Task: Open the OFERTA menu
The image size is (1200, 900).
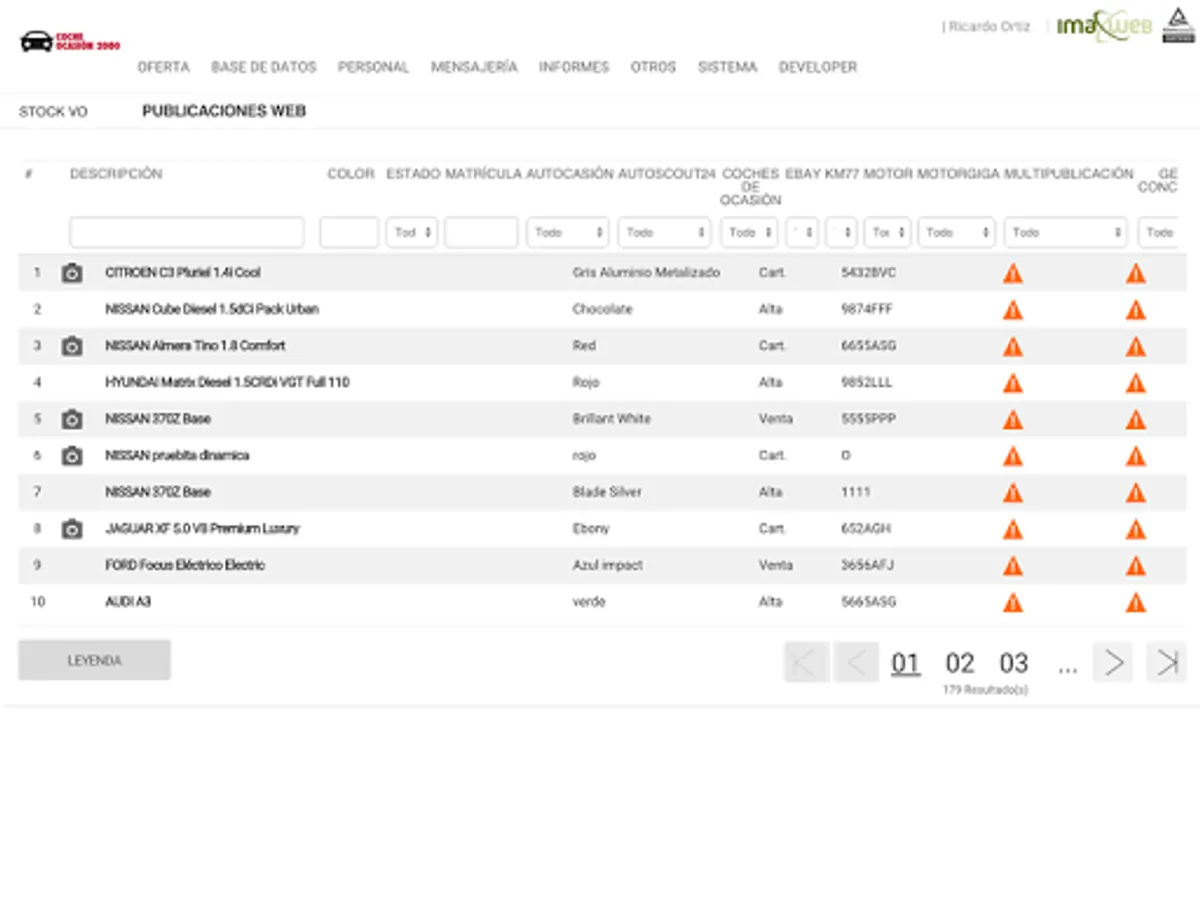Action: tap(163, 67)
